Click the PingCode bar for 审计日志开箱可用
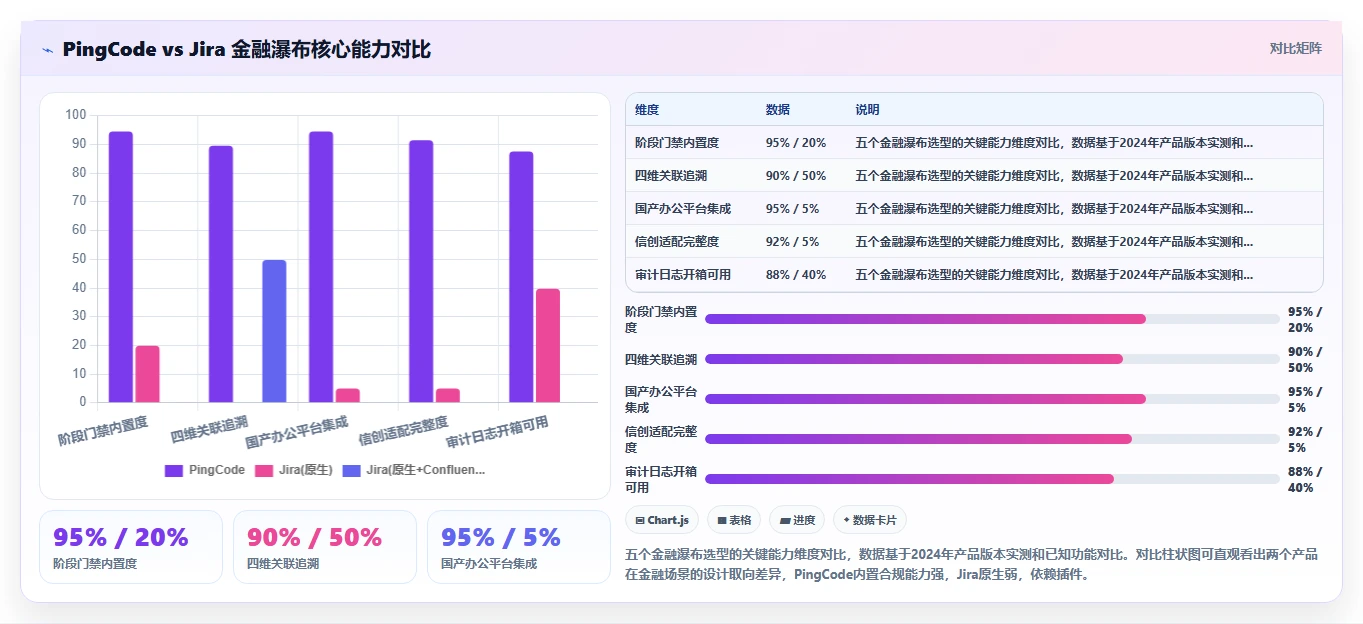The height and width of the screenshot is (624, 1363). click(x=521, y=277)
